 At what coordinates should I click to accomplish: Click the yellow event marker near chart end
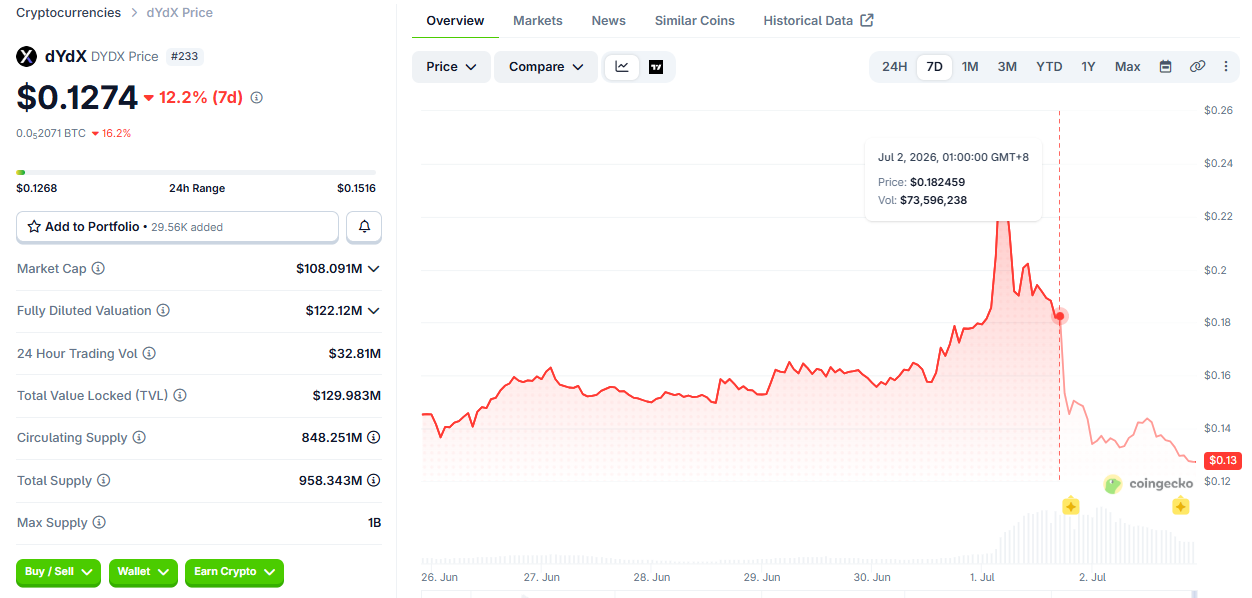pyautogui.click(x=1180, y=506)
